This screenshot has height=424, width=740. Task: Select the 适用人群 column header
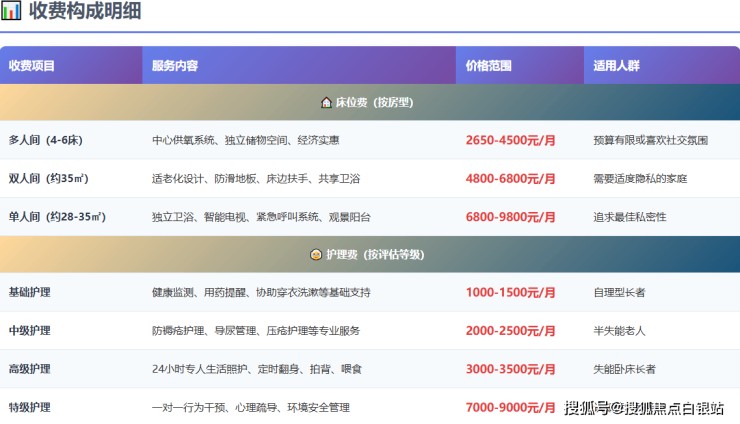616,66
